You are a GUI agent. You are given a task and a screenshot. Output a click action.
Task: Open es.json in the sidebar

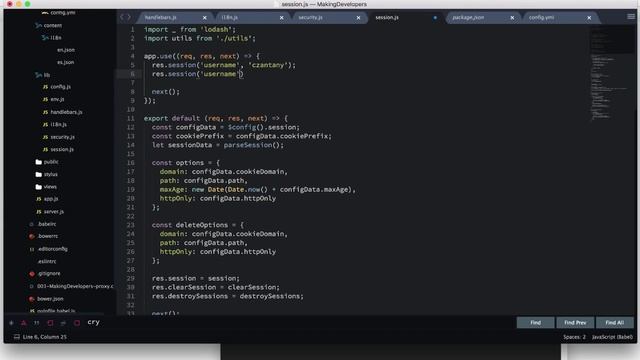coord(65,62)
